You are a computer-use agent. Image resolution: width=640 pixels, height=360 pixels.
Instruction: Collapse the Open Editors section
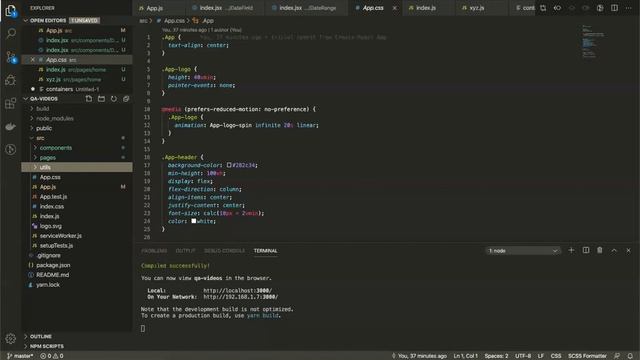click(x=26, y=20)
